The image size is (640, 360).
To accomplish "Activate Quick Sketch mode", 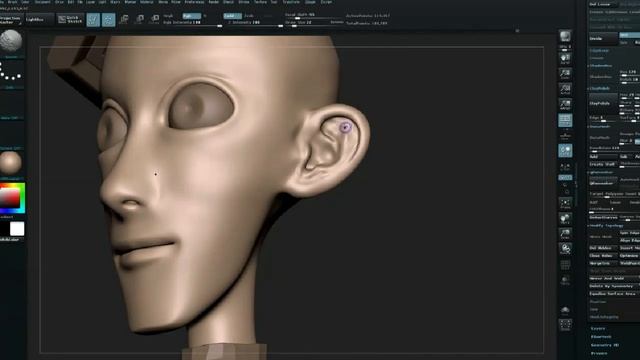I will click(x=71, y=19).
